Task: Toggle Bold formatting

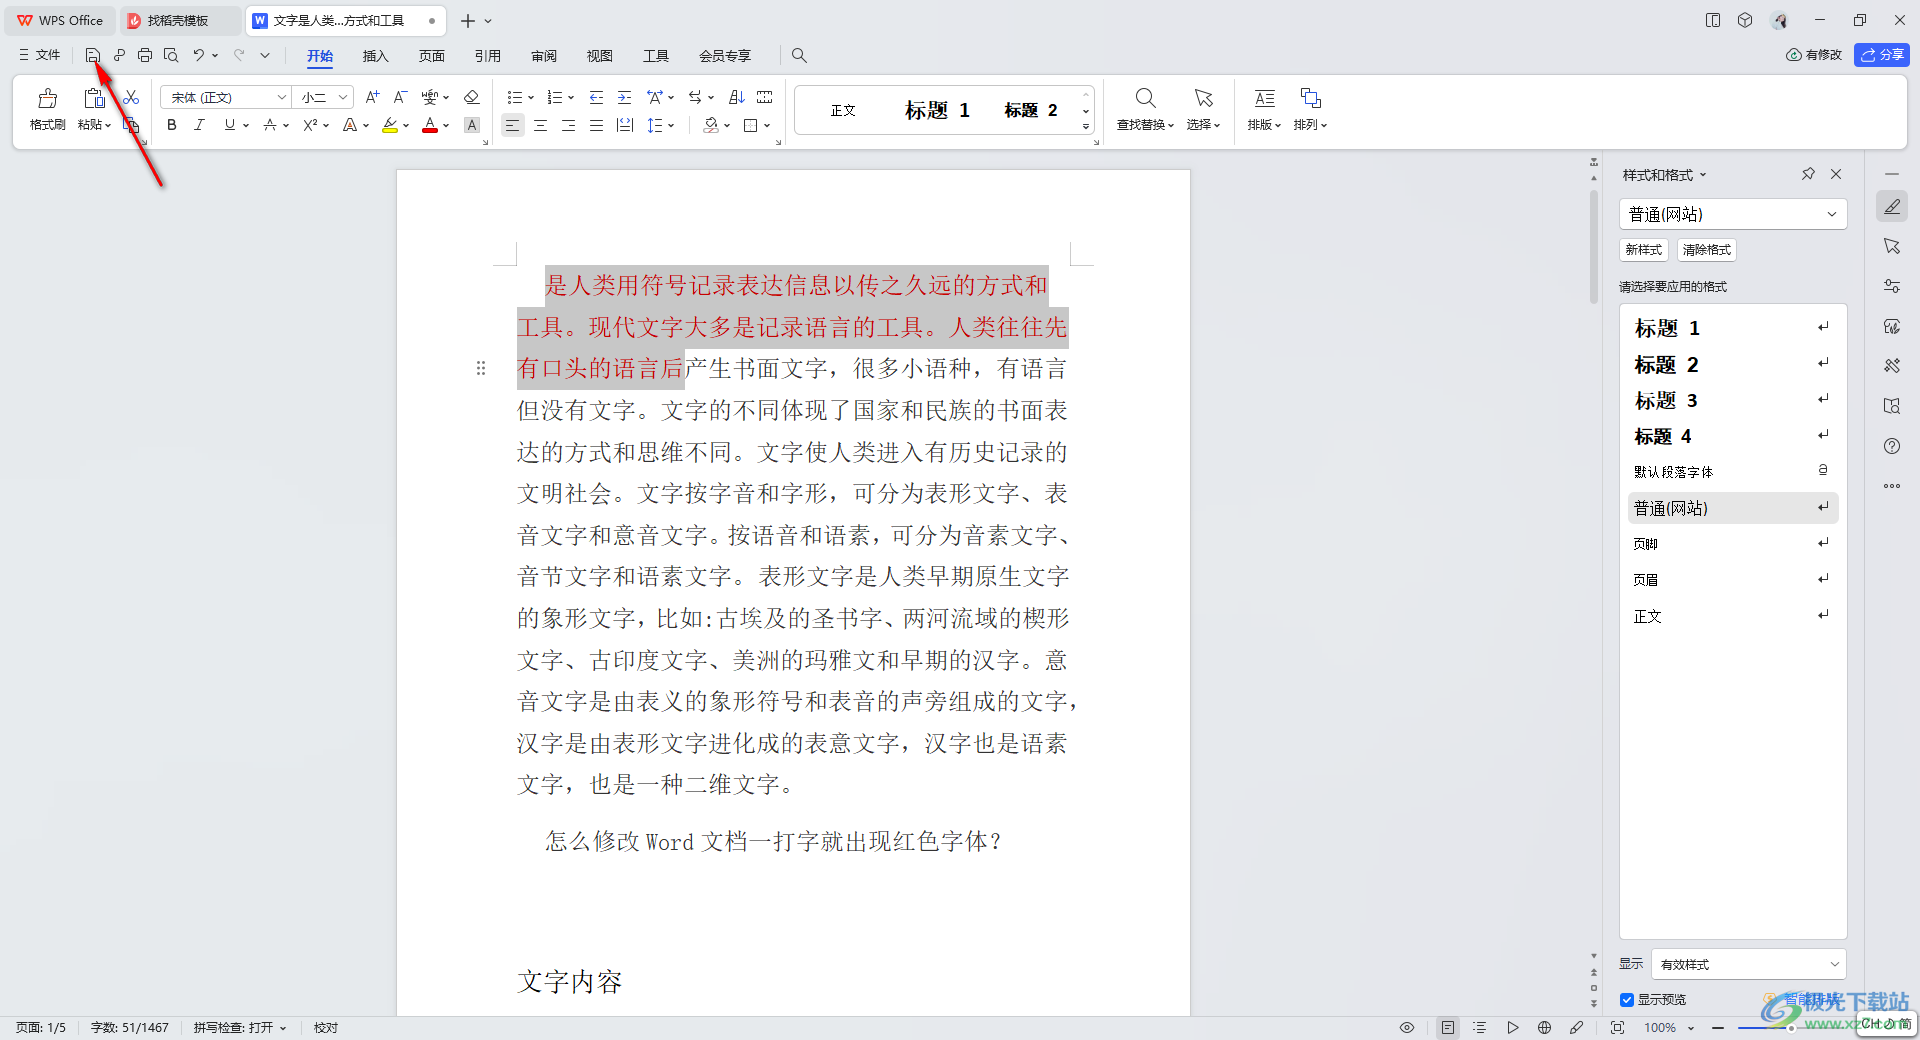Action: (x=172, y=125)
